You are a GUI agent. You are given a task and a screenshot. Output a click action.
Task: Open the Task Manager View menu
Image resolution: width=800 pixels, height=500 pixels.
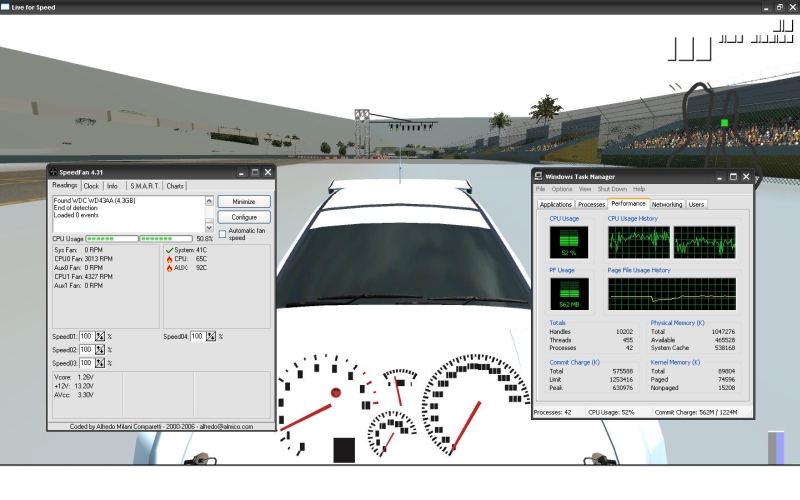pyautogui.click(x=585, y=189)
